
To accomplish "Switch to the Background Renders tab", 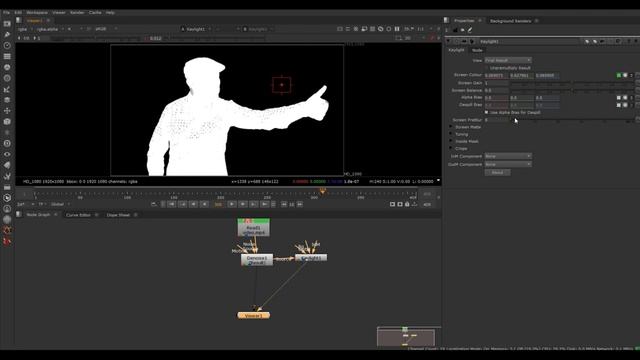I will tap(511, 21).
